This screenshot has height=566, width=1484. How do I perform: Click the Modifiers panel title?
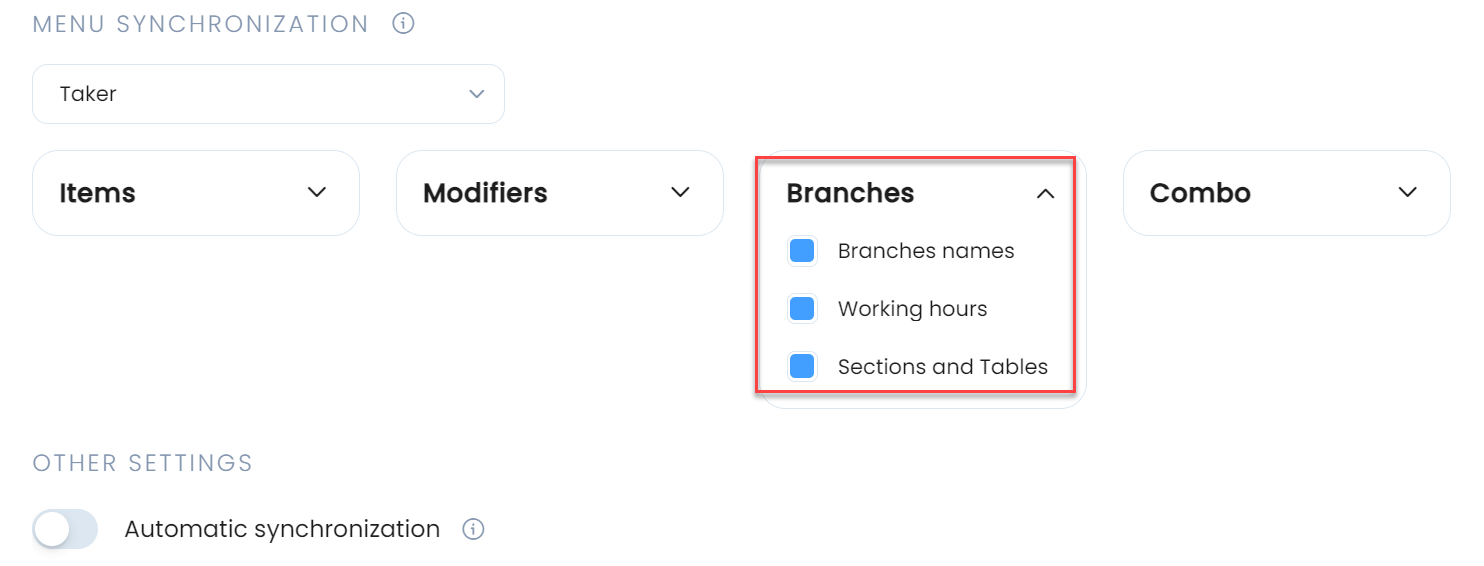tap(485, 193)
